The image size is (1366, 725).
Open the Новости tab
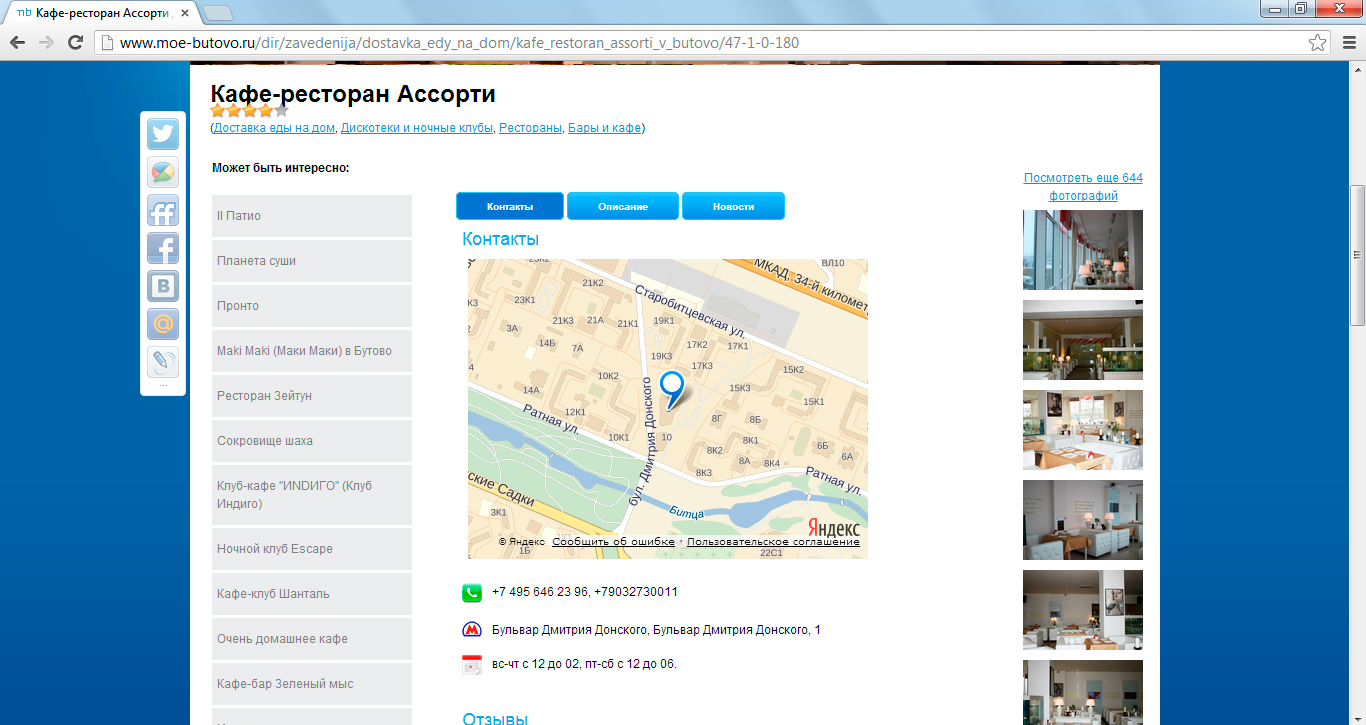tap(733, 206)
